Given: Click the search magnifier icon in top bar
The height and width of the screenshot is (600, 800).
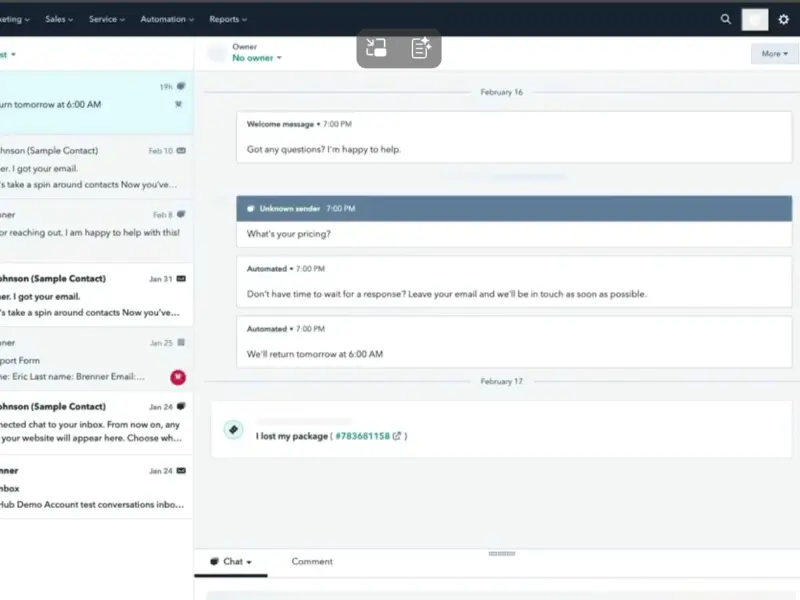Looking at the screenshot, I should click(x=726, y=19).
